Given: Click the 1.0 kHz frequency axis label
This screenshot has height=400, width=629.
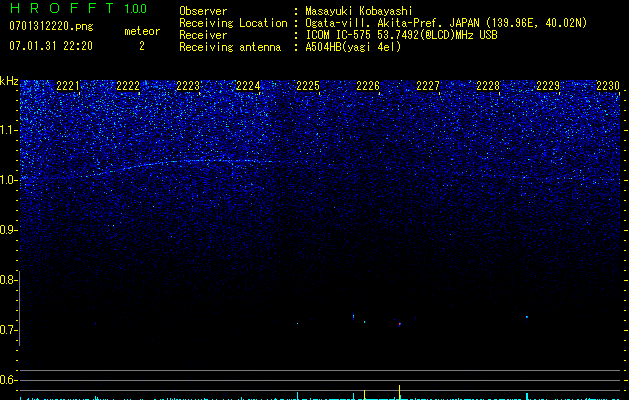Looking at the screenshot, I should tap(9, 180).
